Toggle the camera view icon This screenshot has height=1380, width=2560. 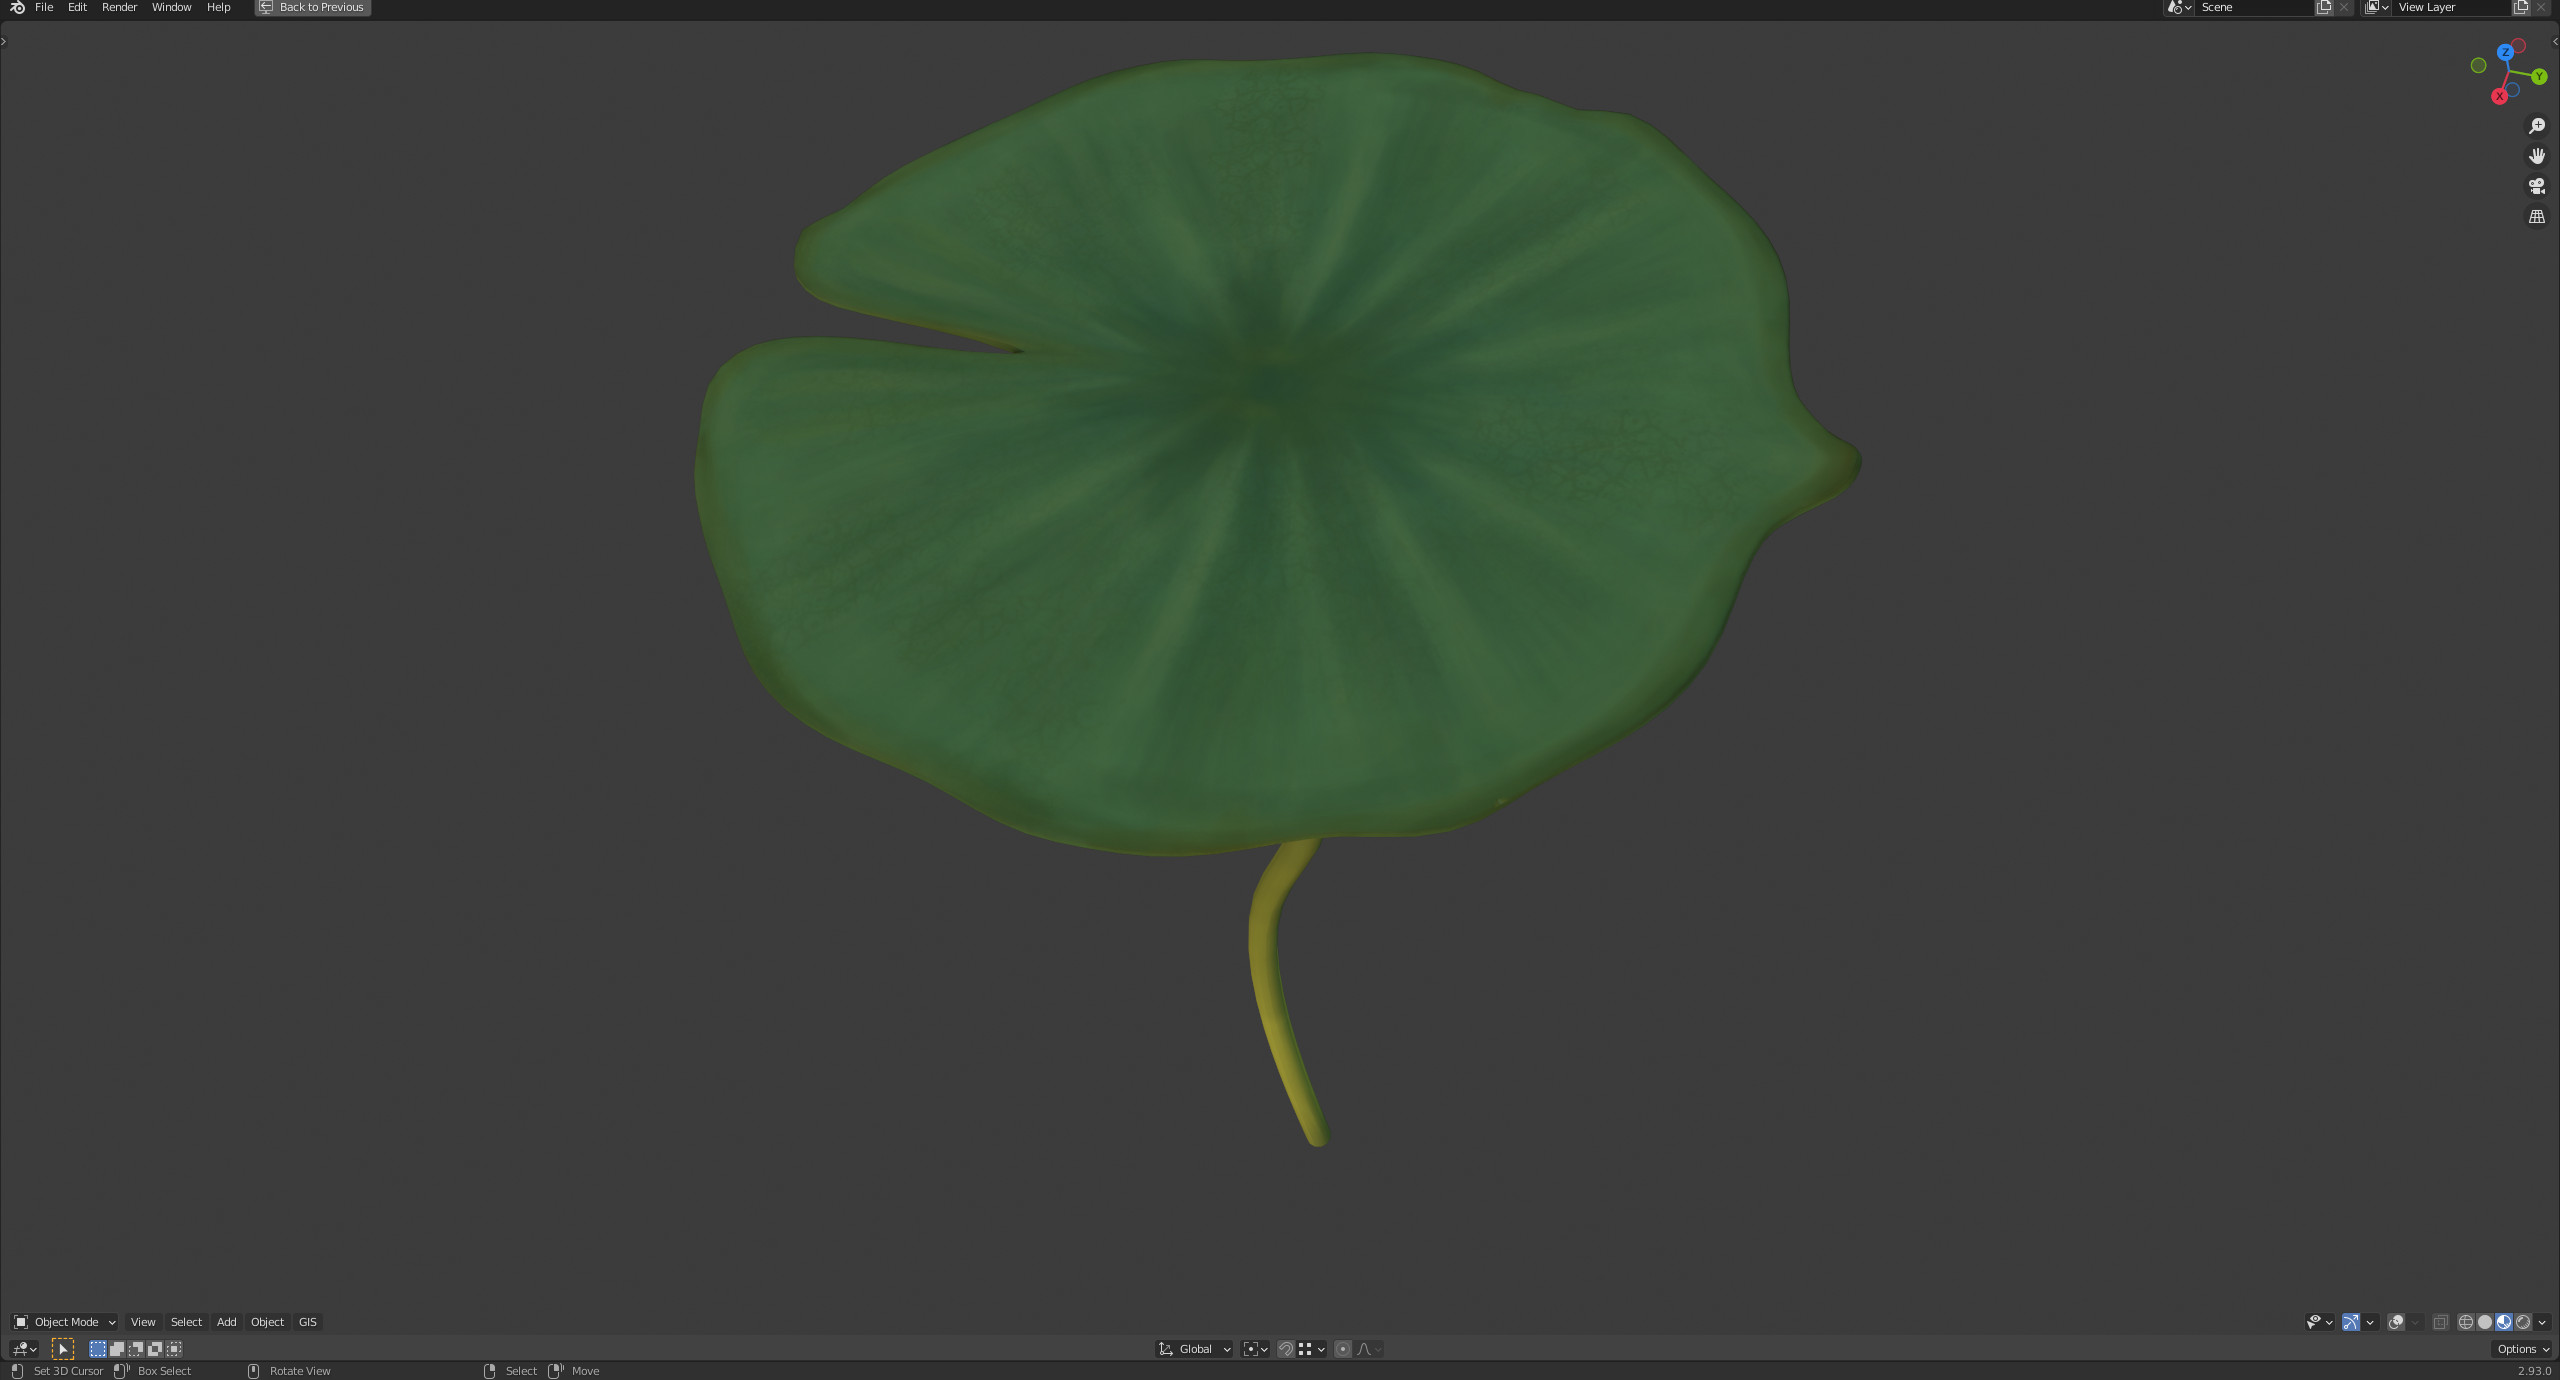2537,186
